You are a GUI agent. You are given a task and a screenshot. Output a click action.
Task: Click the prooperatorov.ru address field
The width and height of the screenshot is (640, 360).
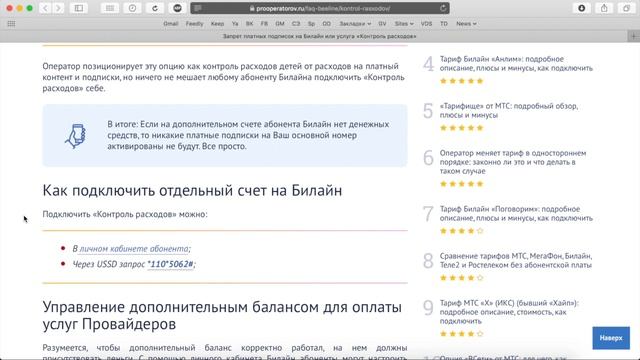320,8
